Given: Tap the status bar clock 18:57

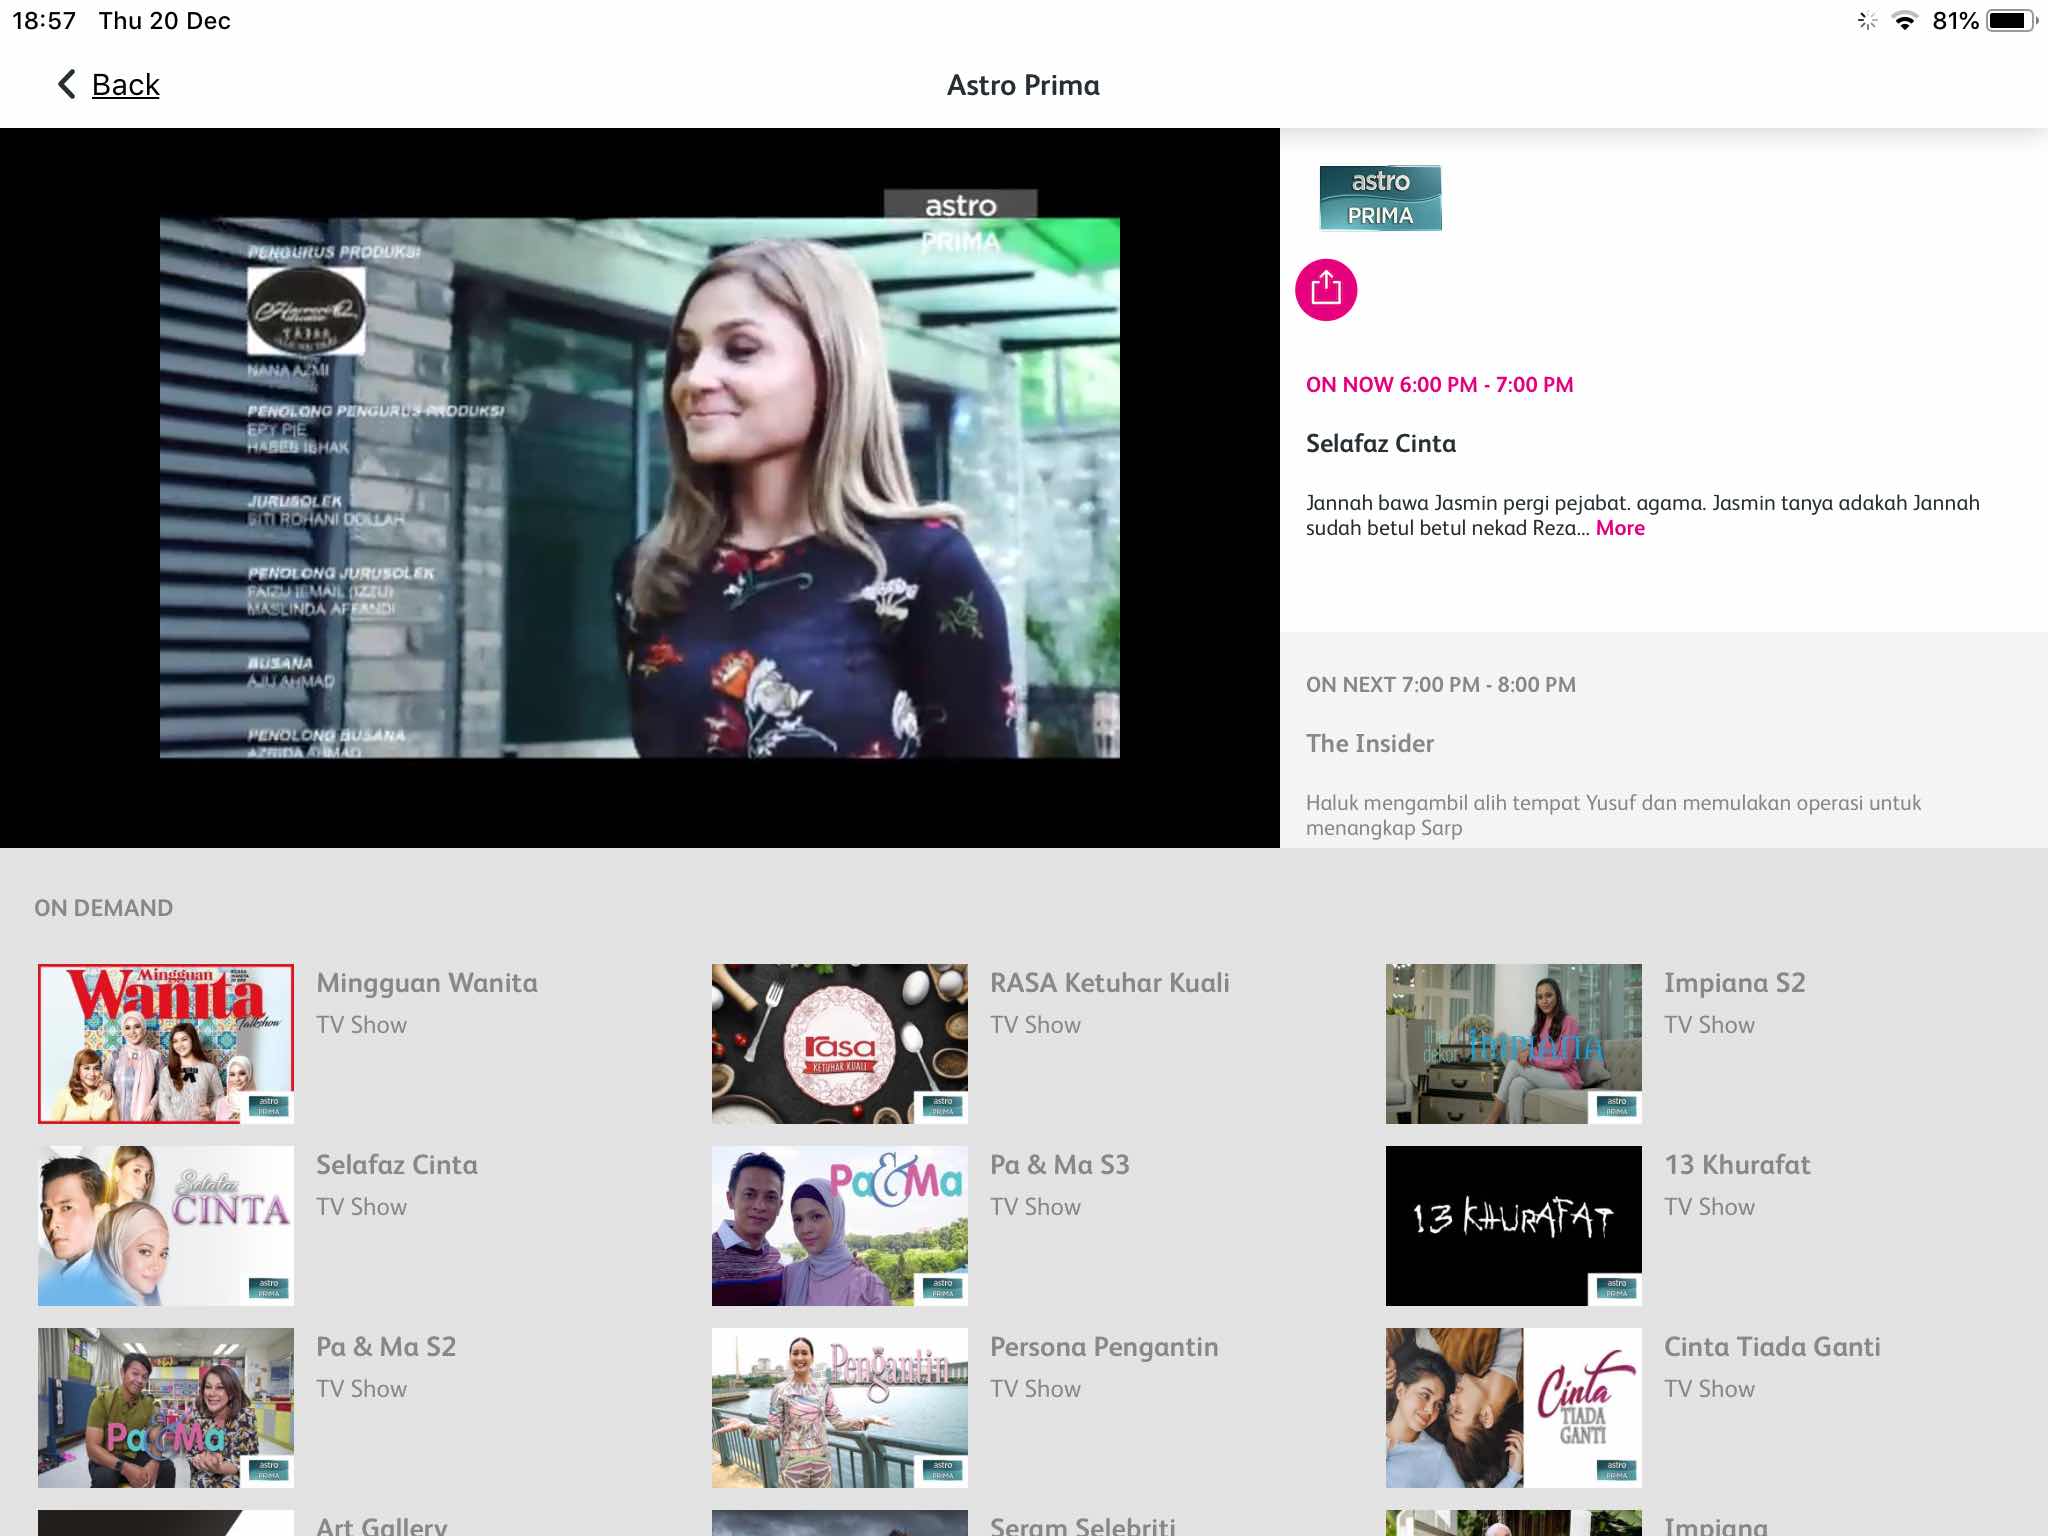Looking at the screenshot, I should pos(44,21).
